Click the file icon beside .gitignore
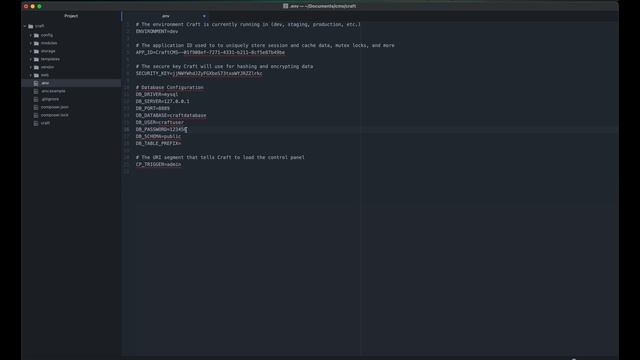 coord(36,99)
